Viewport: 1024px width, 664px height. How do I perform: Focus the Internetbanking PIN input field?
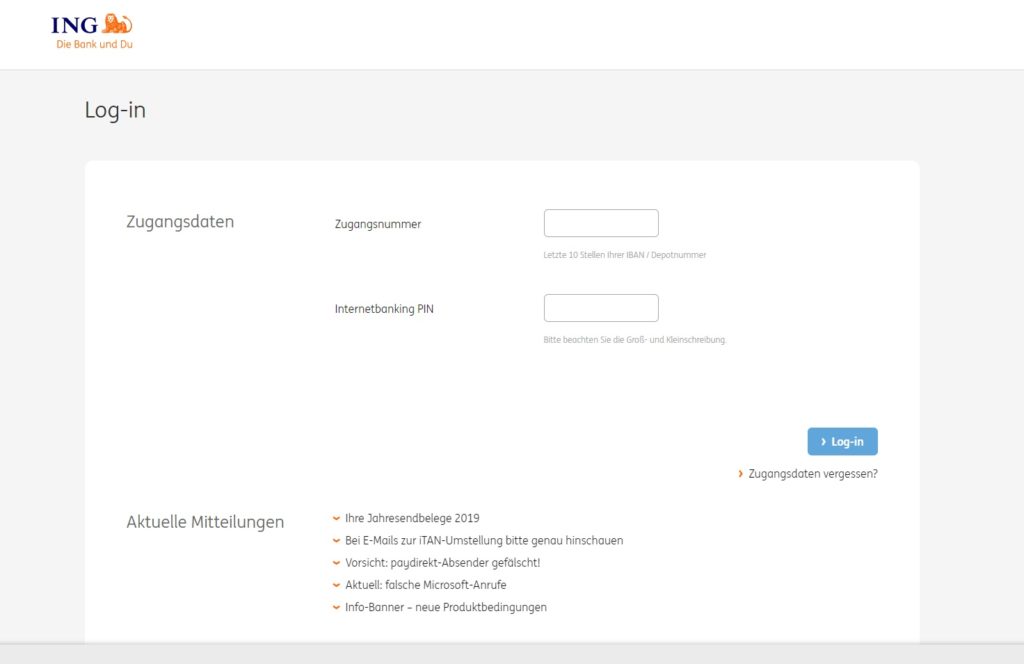[601, 308]
